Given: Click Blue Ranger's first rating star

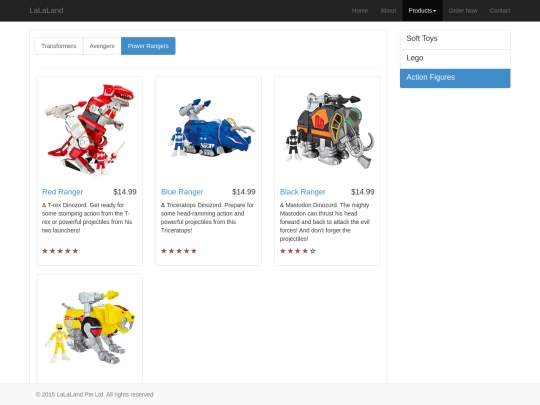Looking at the screenshot, I should click(164, 251).
